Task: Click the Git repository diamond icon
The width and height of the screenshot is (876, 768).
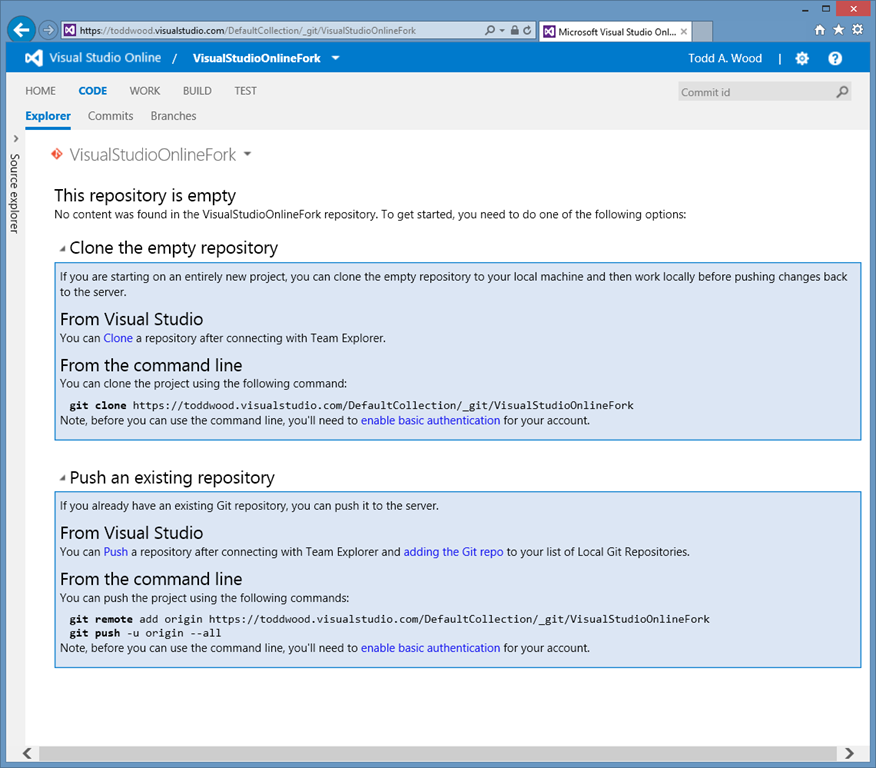Action: 57,154
